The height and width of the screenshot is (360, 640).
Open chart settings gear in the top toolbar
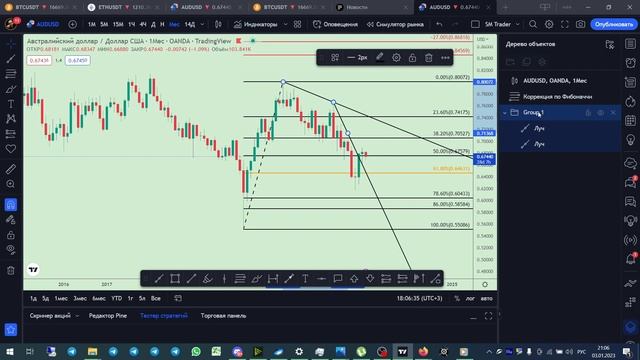549,24
